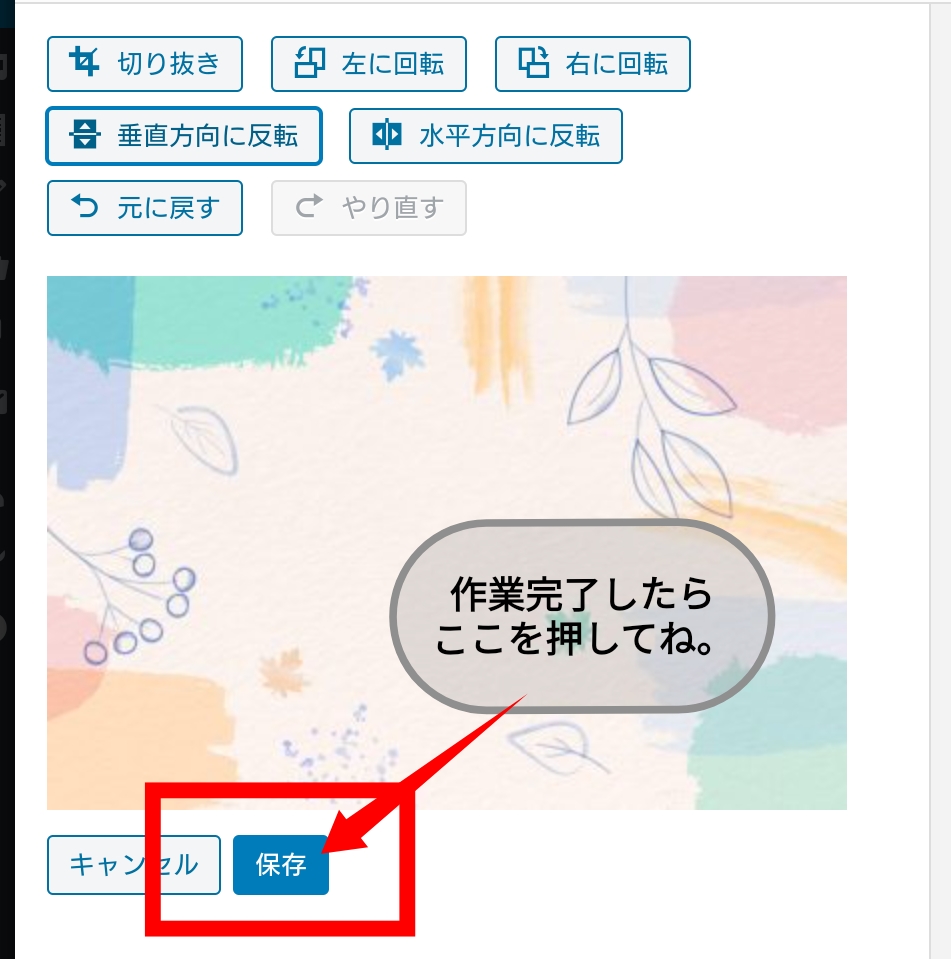
Task: Save the edited image with 保存
Action: [281, 865]
